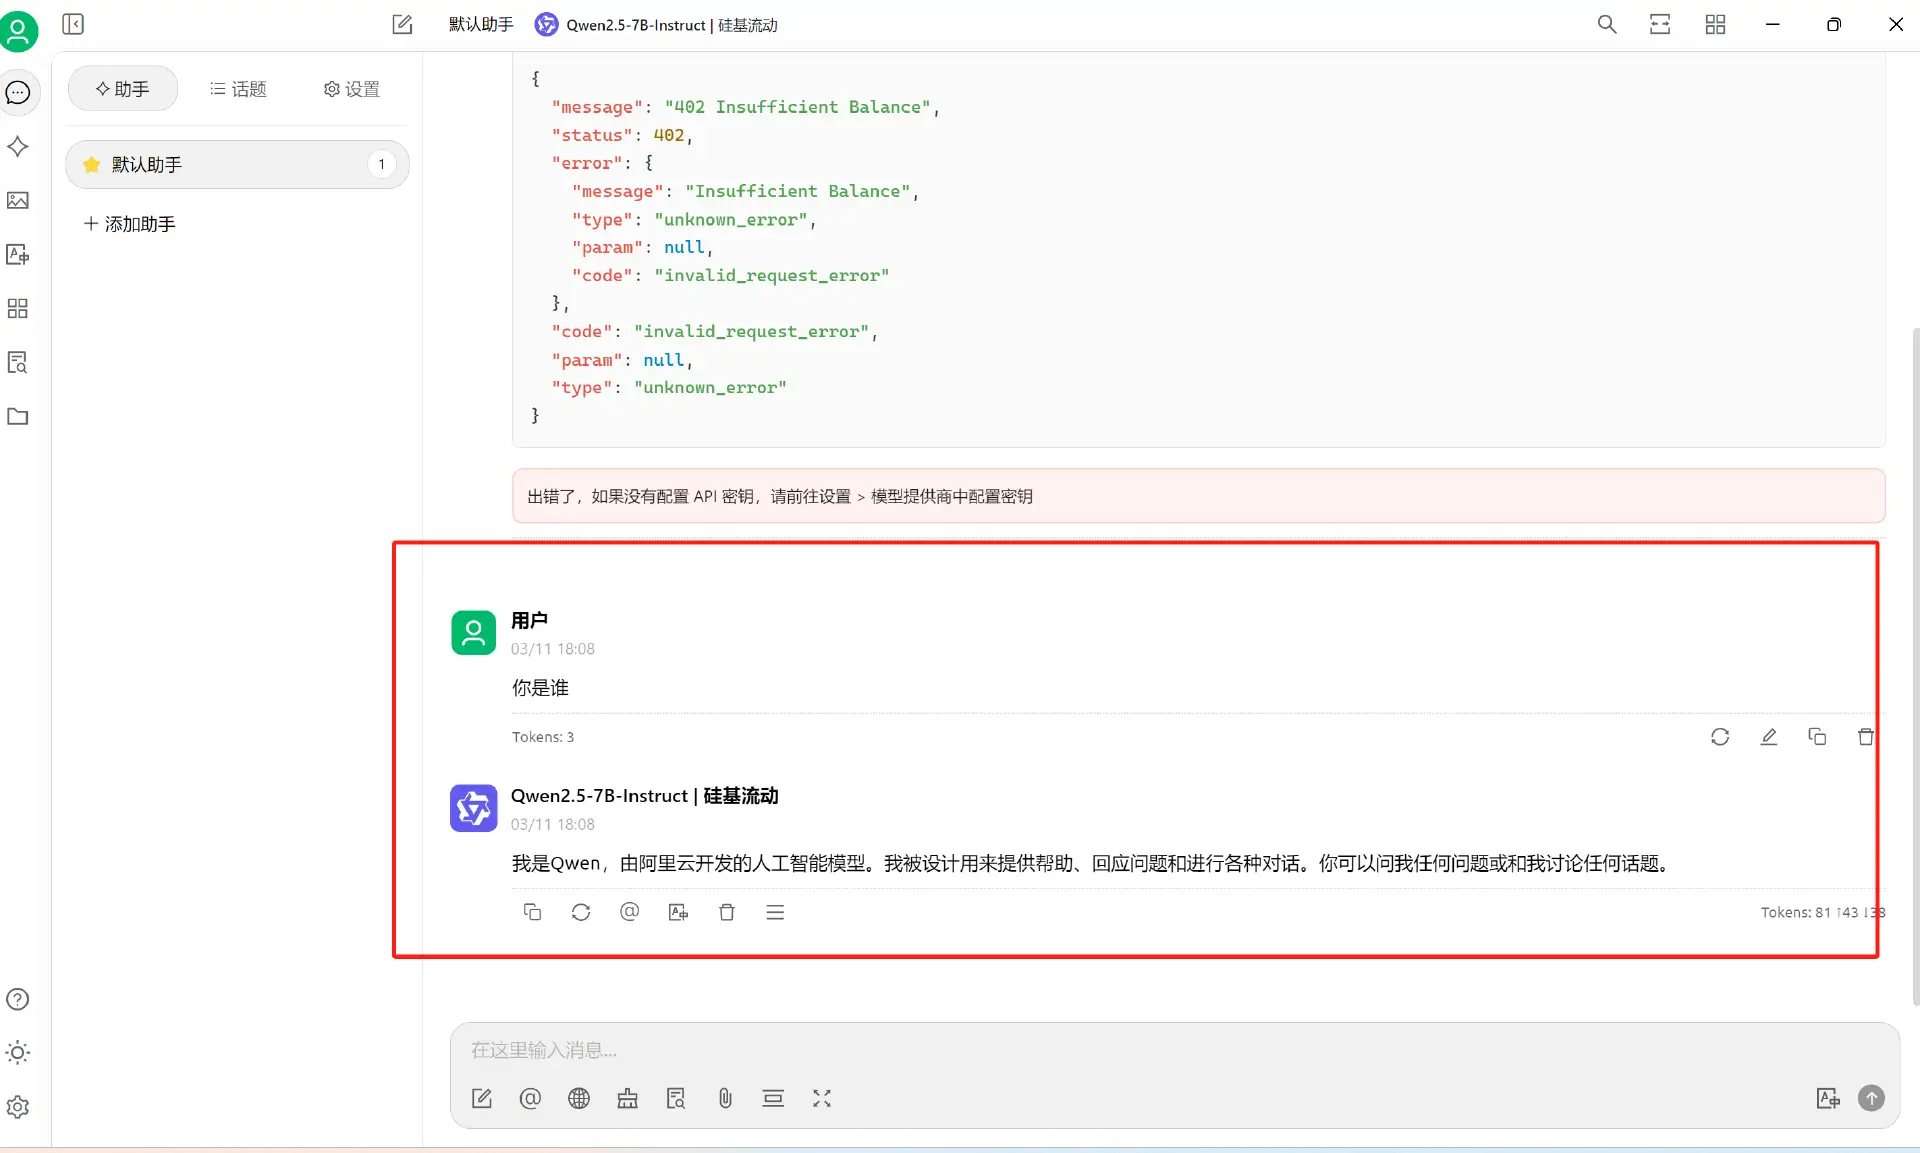Switch to the 设置 tab
The height and width of the screenshot is (1153, 1920).
point(352,89)
